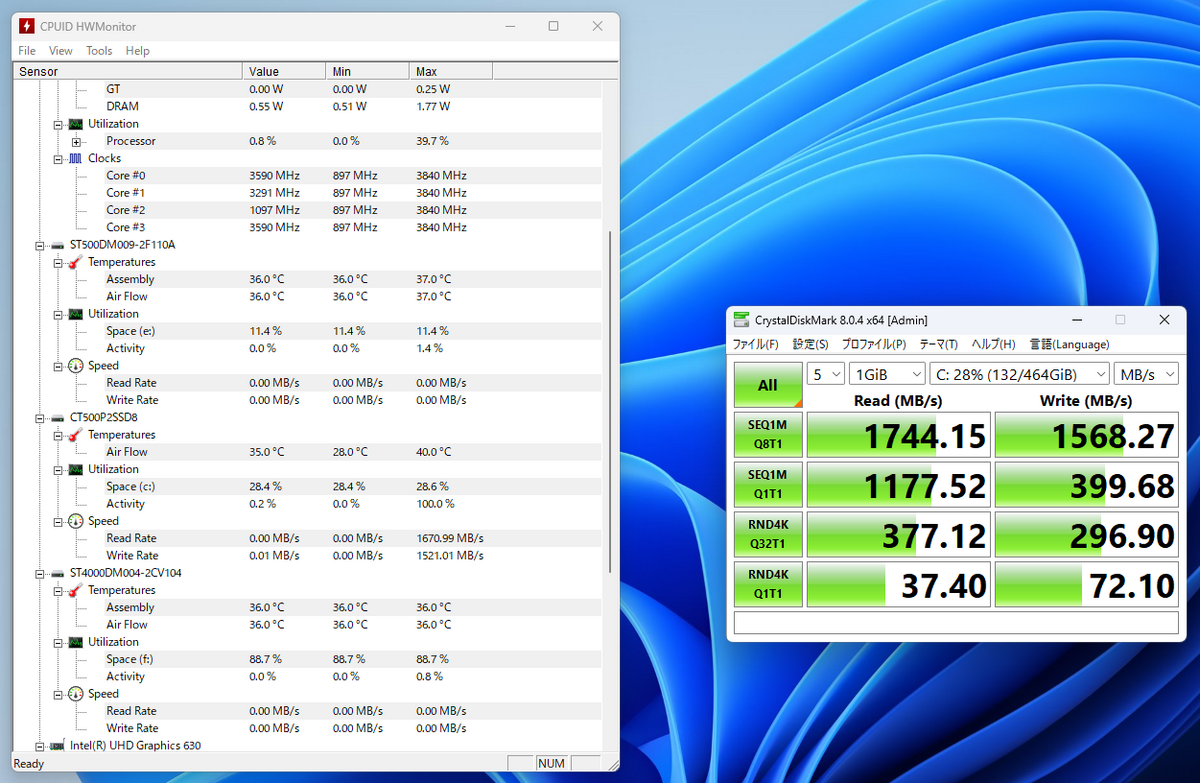This screenshot has width=1200, height=783.
Task: Click Temperatures thermometer icon under CT500P2SSD8
Action: [x=76, y=435]
